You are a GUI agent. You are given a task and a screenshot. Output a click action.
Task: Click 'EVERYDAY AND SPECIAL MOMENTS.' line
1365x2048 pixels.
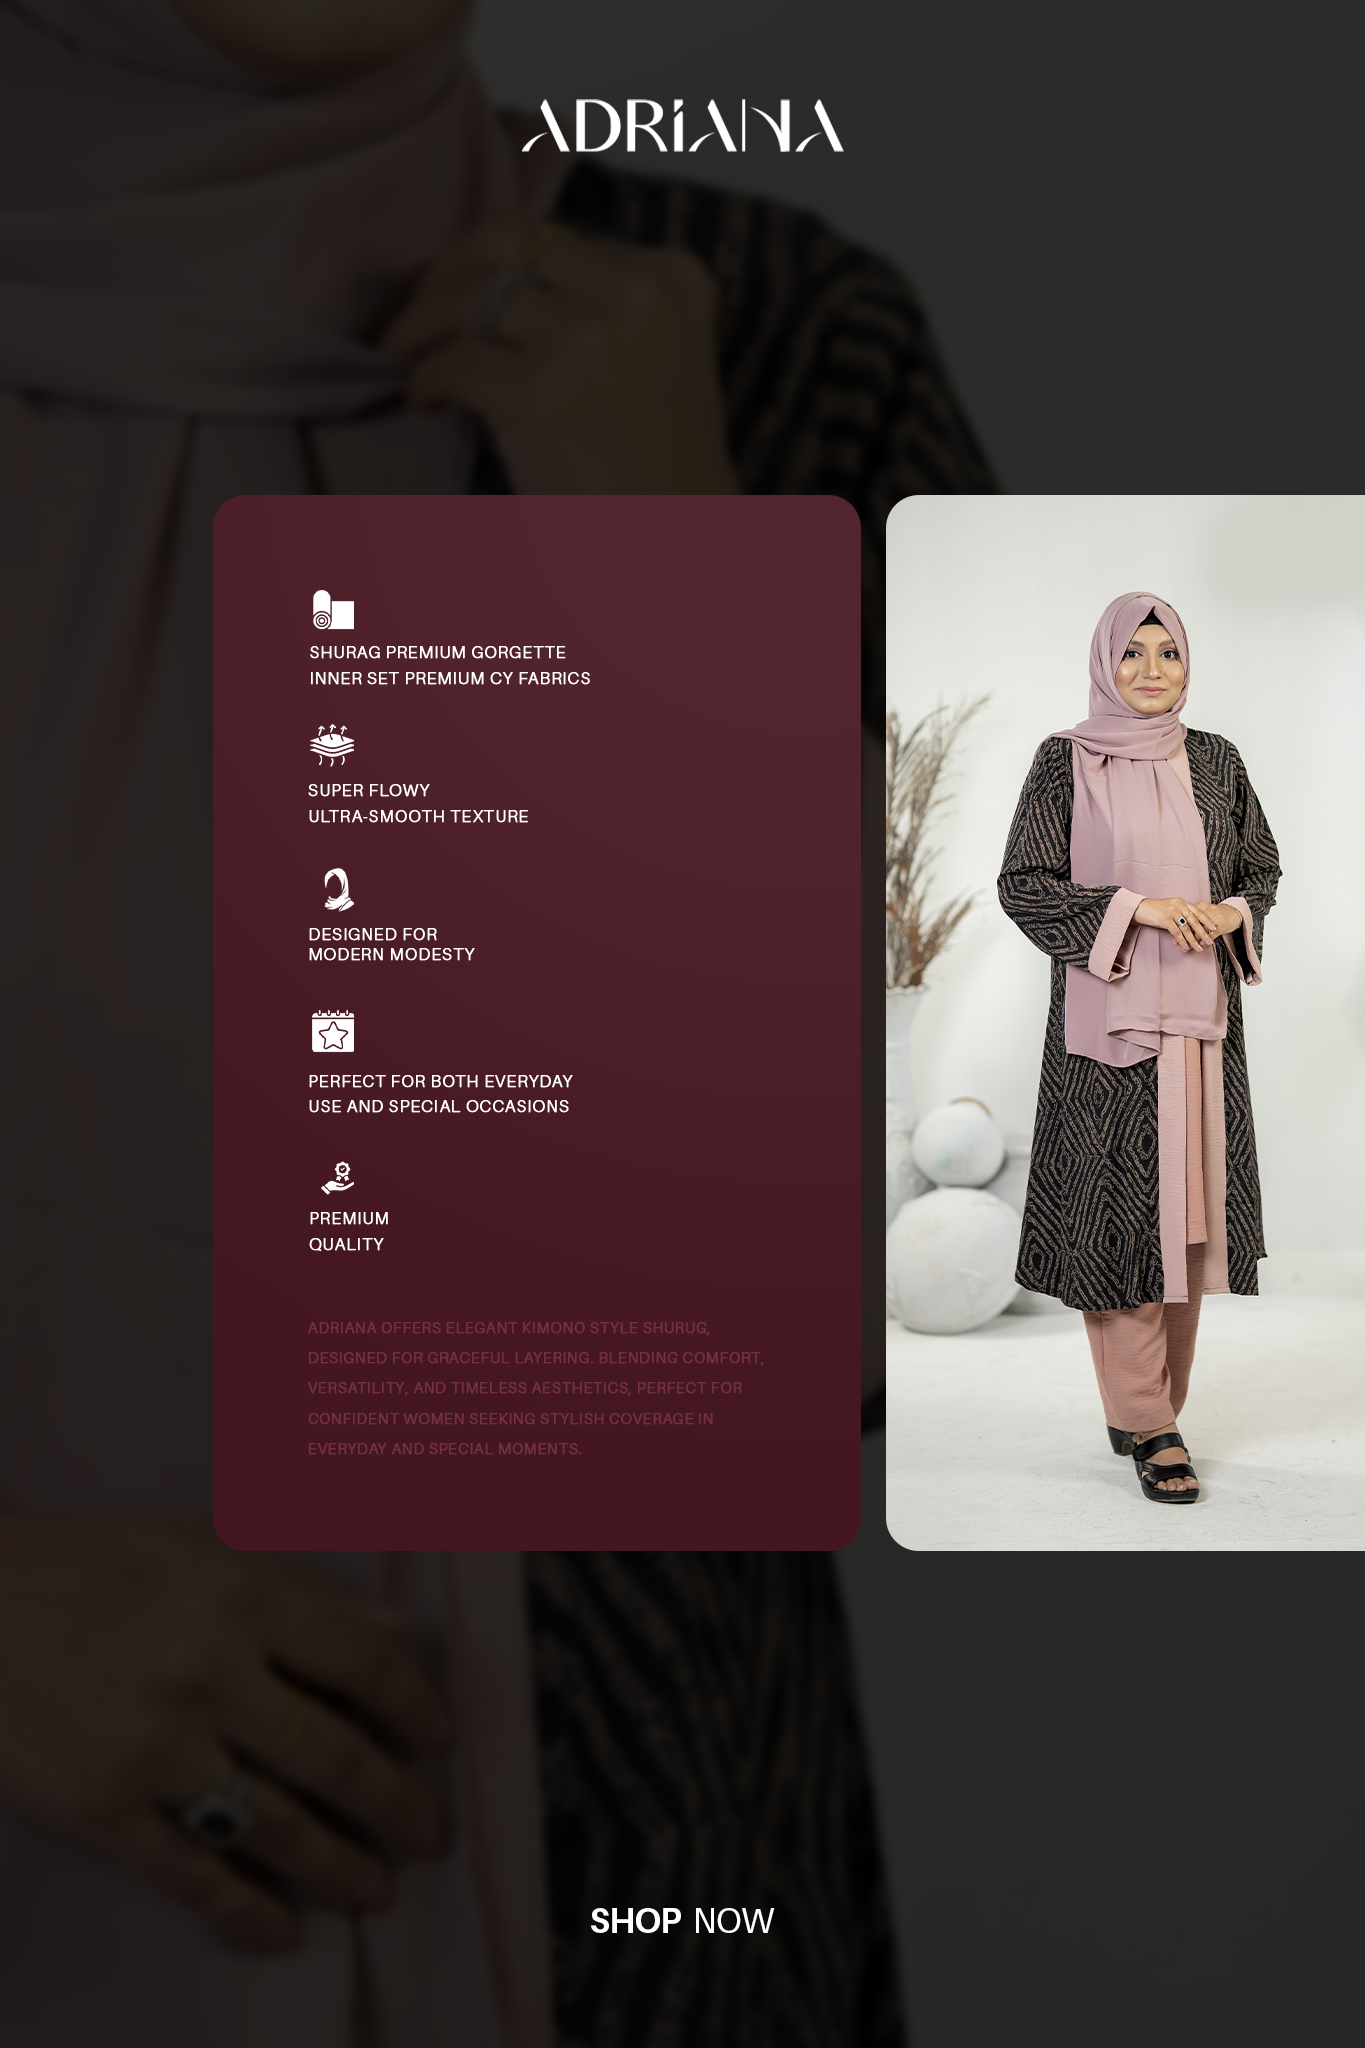pyautogui.click(x=445, y=1449)
